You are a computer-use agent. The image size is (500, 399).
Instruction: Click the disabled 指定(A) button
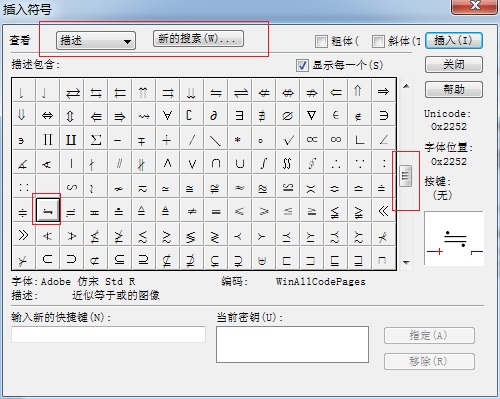point(429,335)
